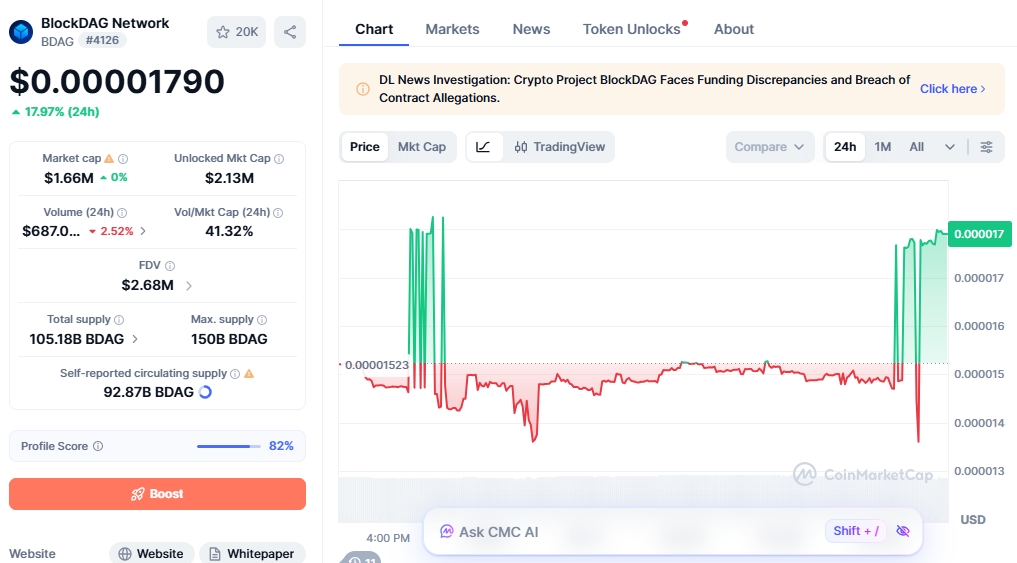Open the Chart tab
The height and width of the screenshot is (563, 1017).
tap(374, 29)
